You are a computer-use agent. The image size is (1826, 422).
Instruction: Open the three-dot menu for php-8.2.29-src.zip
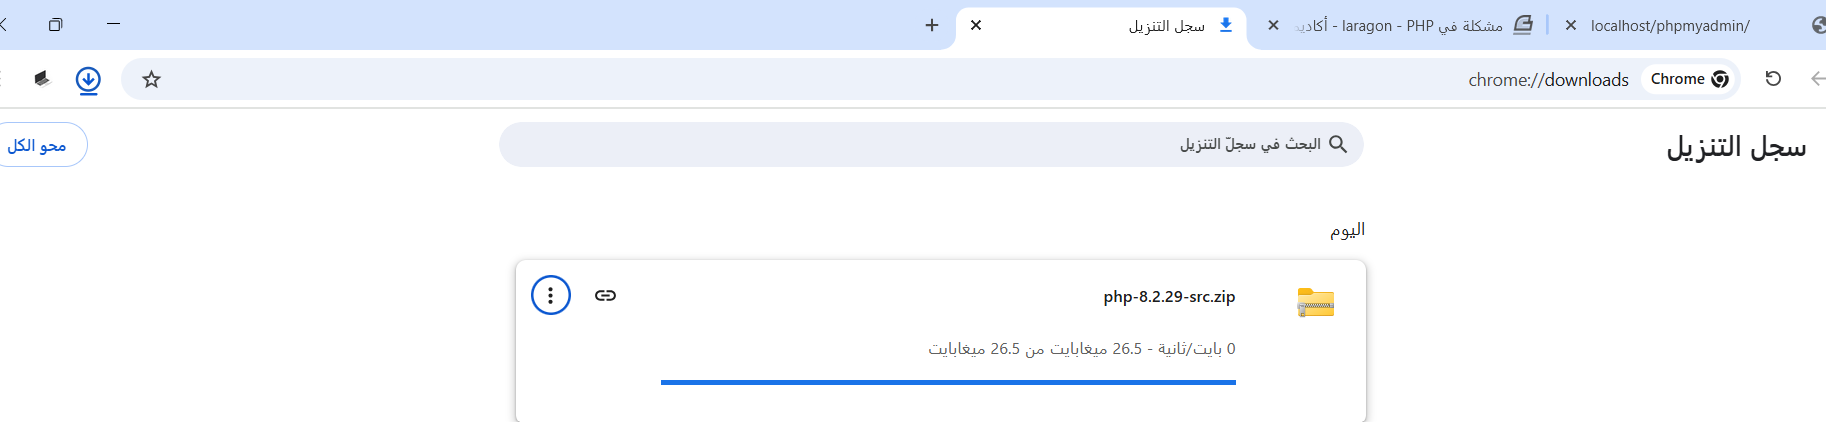(550, 295)
